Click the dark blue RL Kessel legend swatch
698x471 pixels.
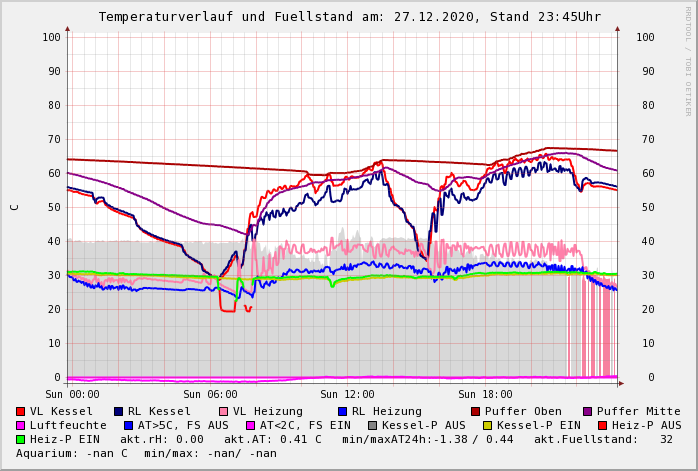[x=118, y=411]
